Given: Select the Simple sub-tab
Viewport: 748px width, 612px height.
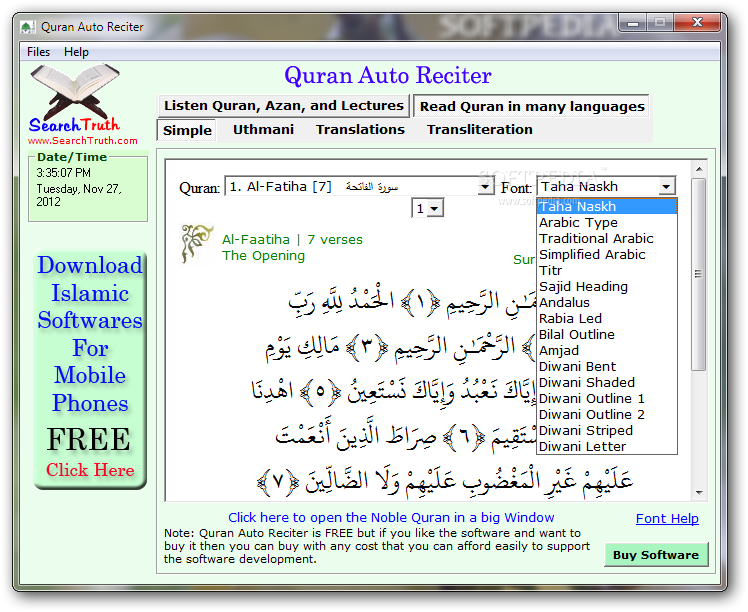Looking at the screenshot, I should [x=187, y=130].
